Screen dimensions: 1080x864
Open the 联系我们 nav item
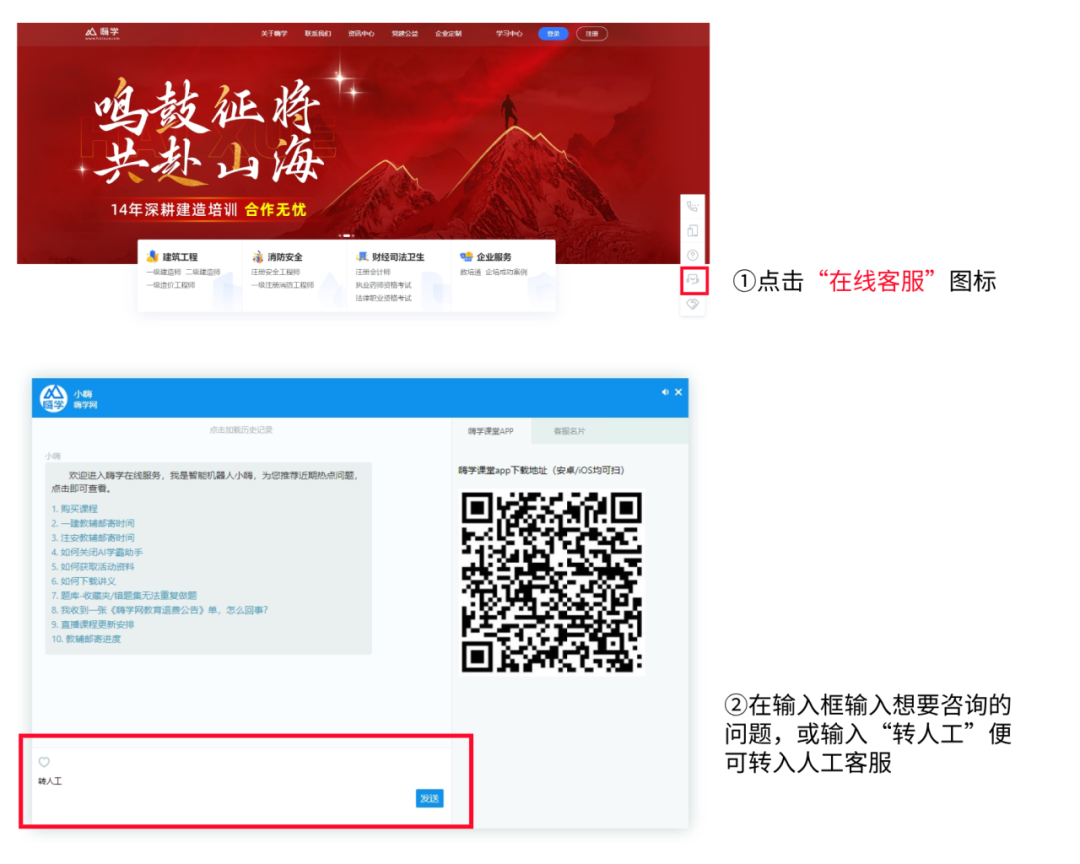[x=318, y=34]
